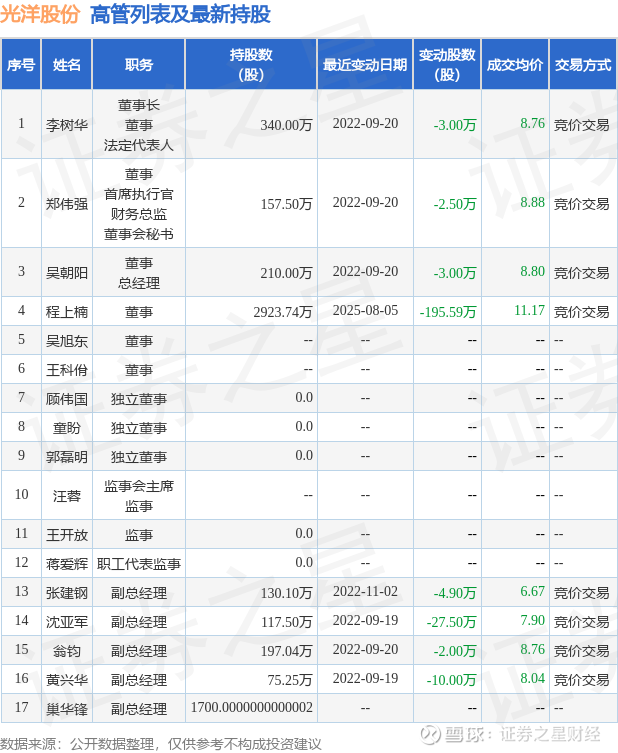Select the name 程上楠
The image size is (618, 753).
67,312
